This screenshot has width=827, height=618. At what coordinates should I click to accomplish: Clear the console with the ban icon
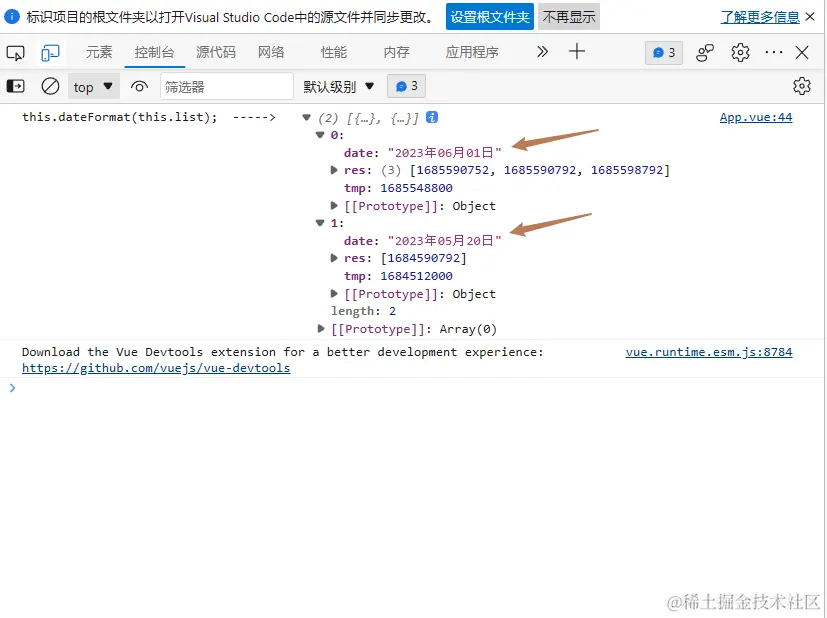(51, 86)
